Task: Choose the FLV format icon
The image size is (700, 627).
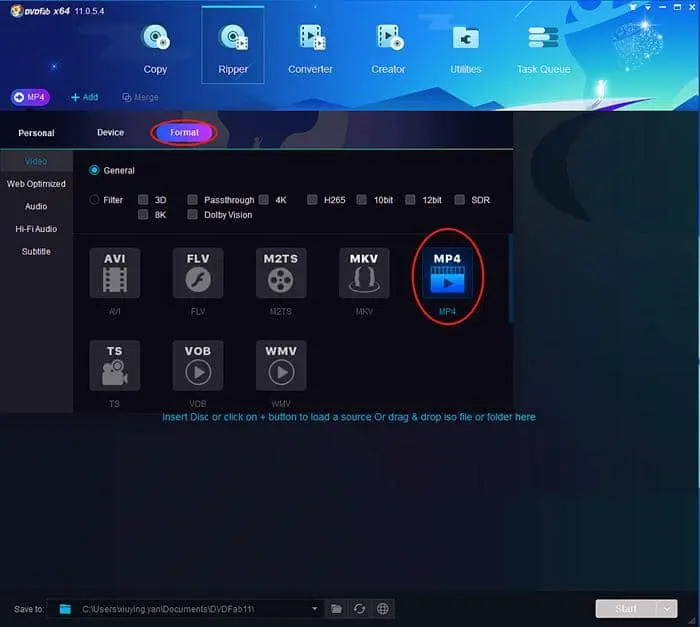Action: (198, 273)
